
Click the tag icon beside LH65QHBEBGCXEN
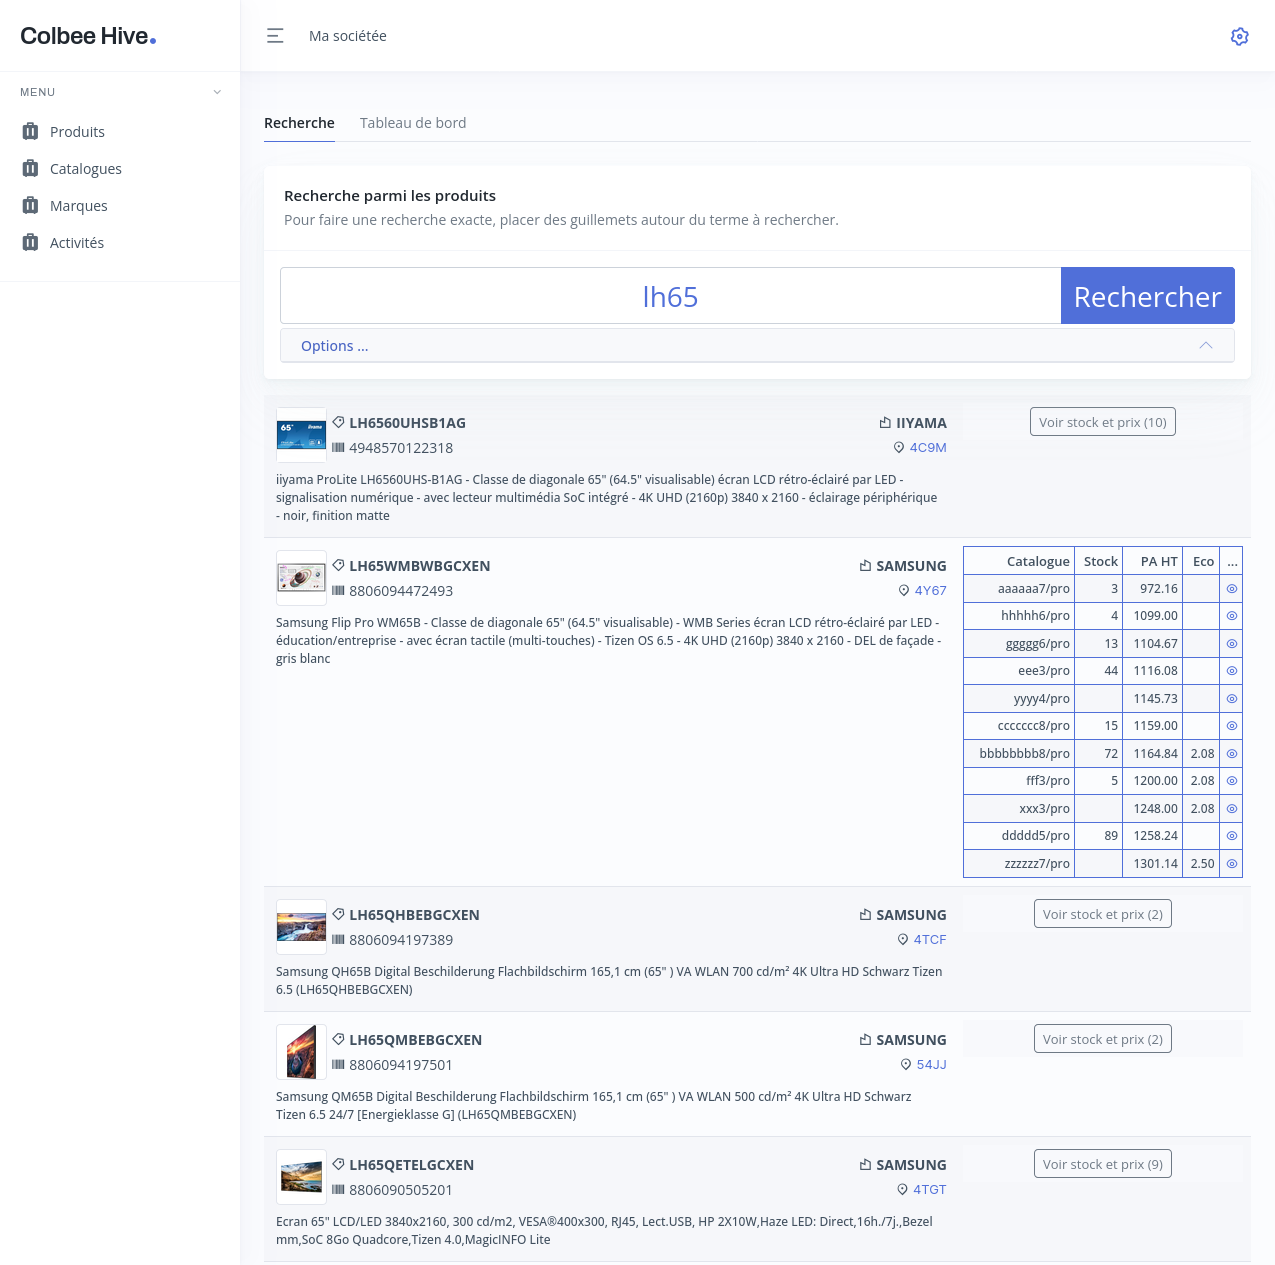(x=339, y=914)
